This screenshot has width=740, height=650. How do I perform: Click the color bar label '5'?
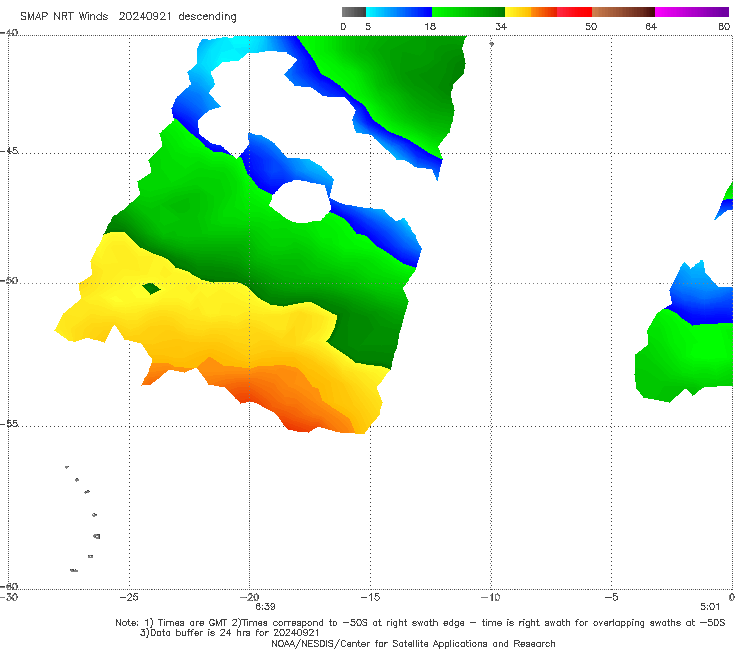click(x=368, y=26)
